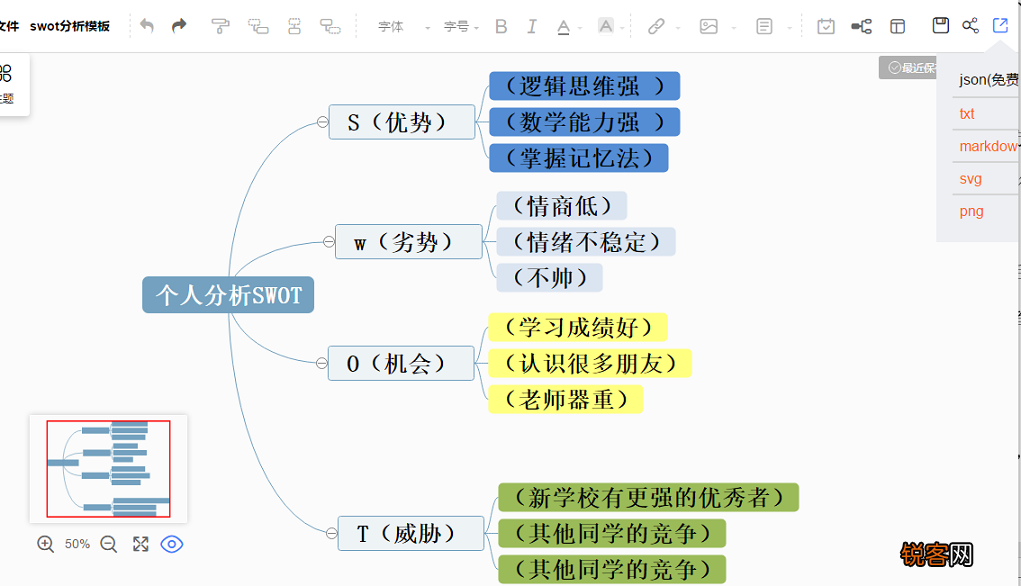
Task: Open the structure layout icon
Action: (861, 26)
